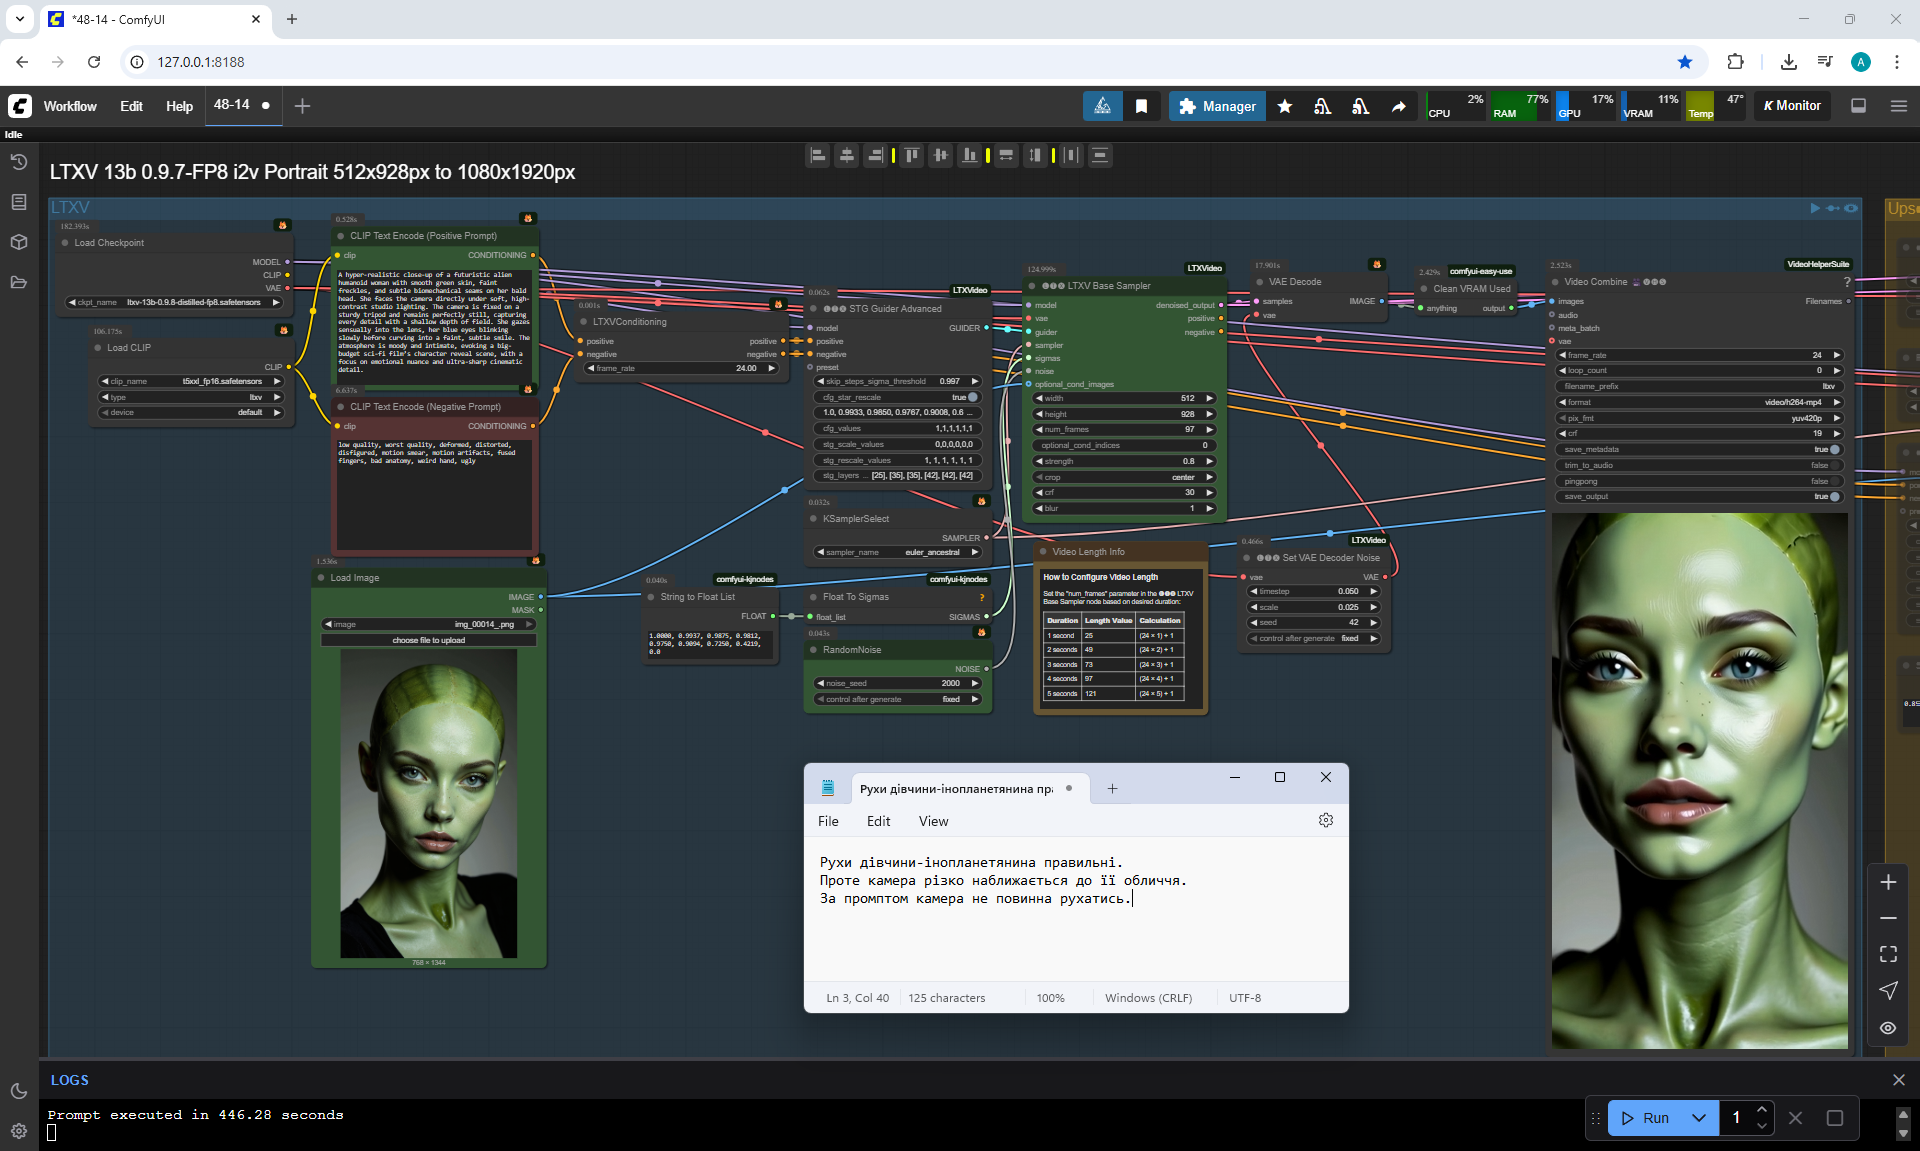Click the bookmark icon in top toolbar
1920x1151 pixels.
1141,106
